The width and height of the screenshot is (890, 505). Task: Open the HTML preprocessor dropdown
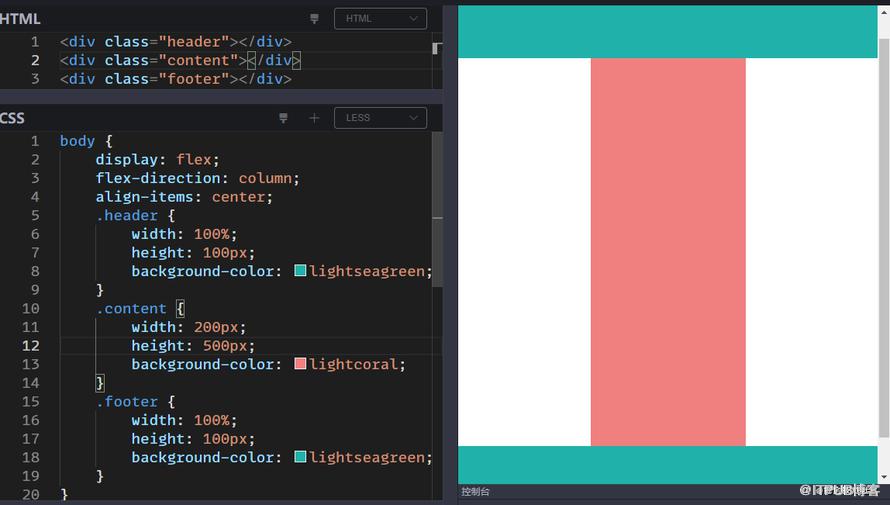pyautogui.click(x=380, y=19)
